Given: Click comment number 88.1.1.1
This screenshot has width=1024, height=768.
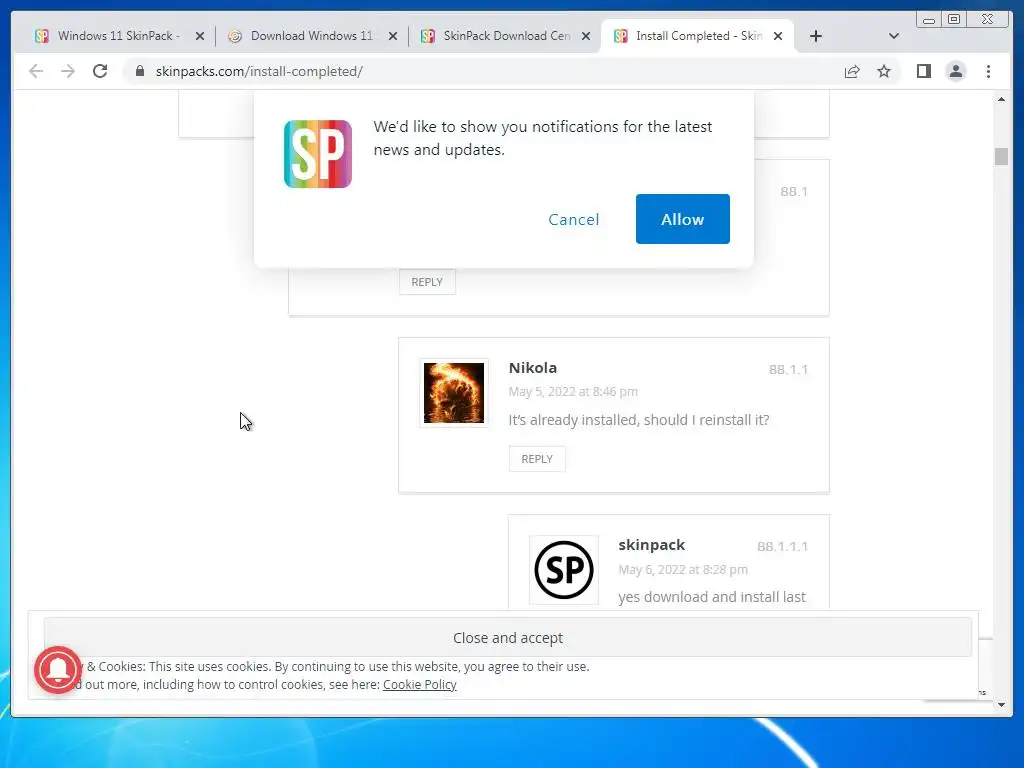Looking at the screenshot, I should pyautogui.click(x=782, y=547).
